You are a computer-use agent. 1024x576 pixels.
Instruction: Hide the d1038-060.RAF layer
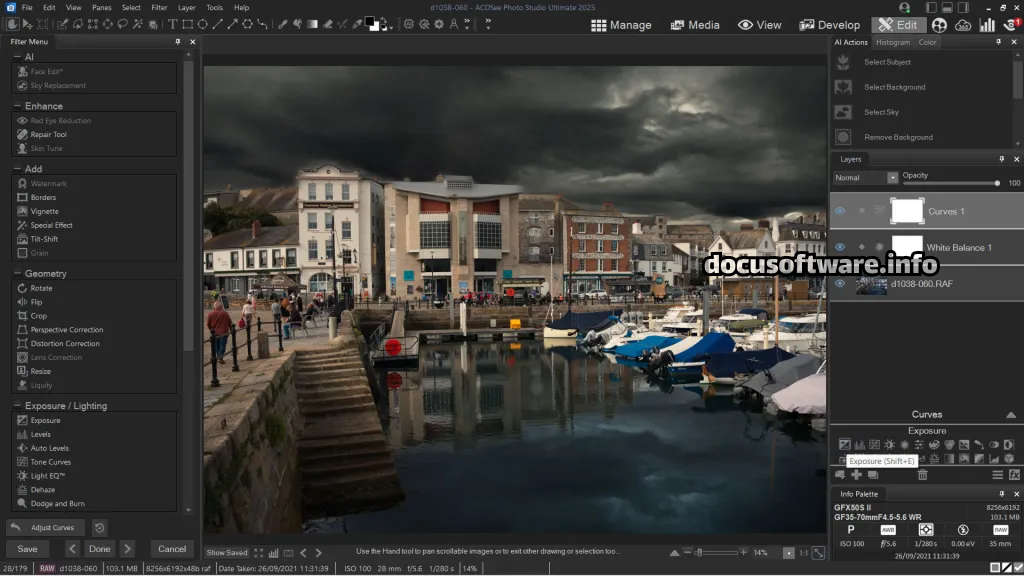(840, 283)
